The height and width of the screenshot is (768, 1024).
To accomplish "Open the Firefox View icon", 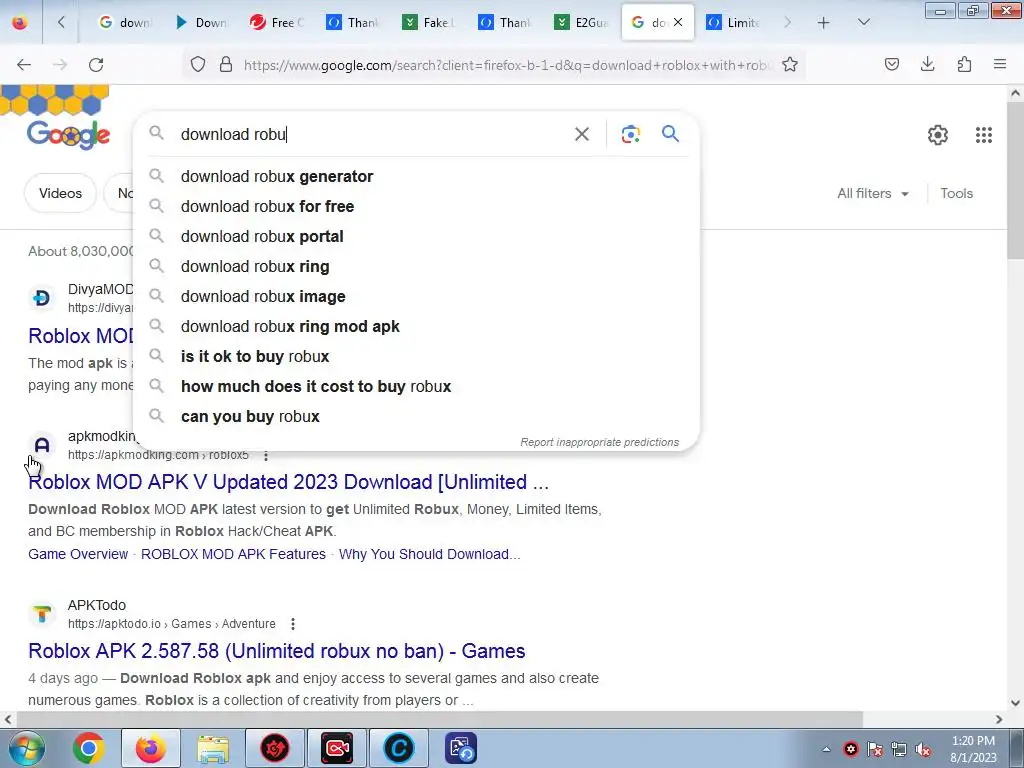I will (20, 22).
